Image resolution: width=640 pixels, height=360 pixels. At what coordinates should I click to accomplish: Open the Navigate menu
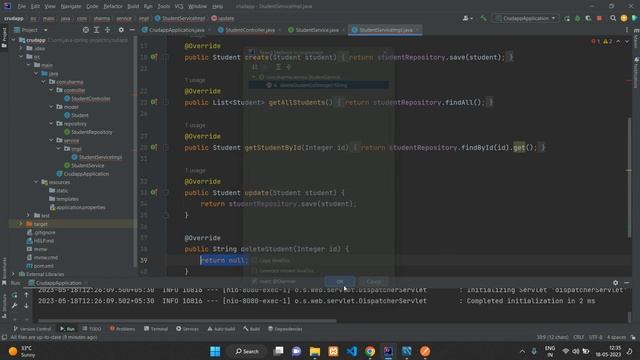71,6
